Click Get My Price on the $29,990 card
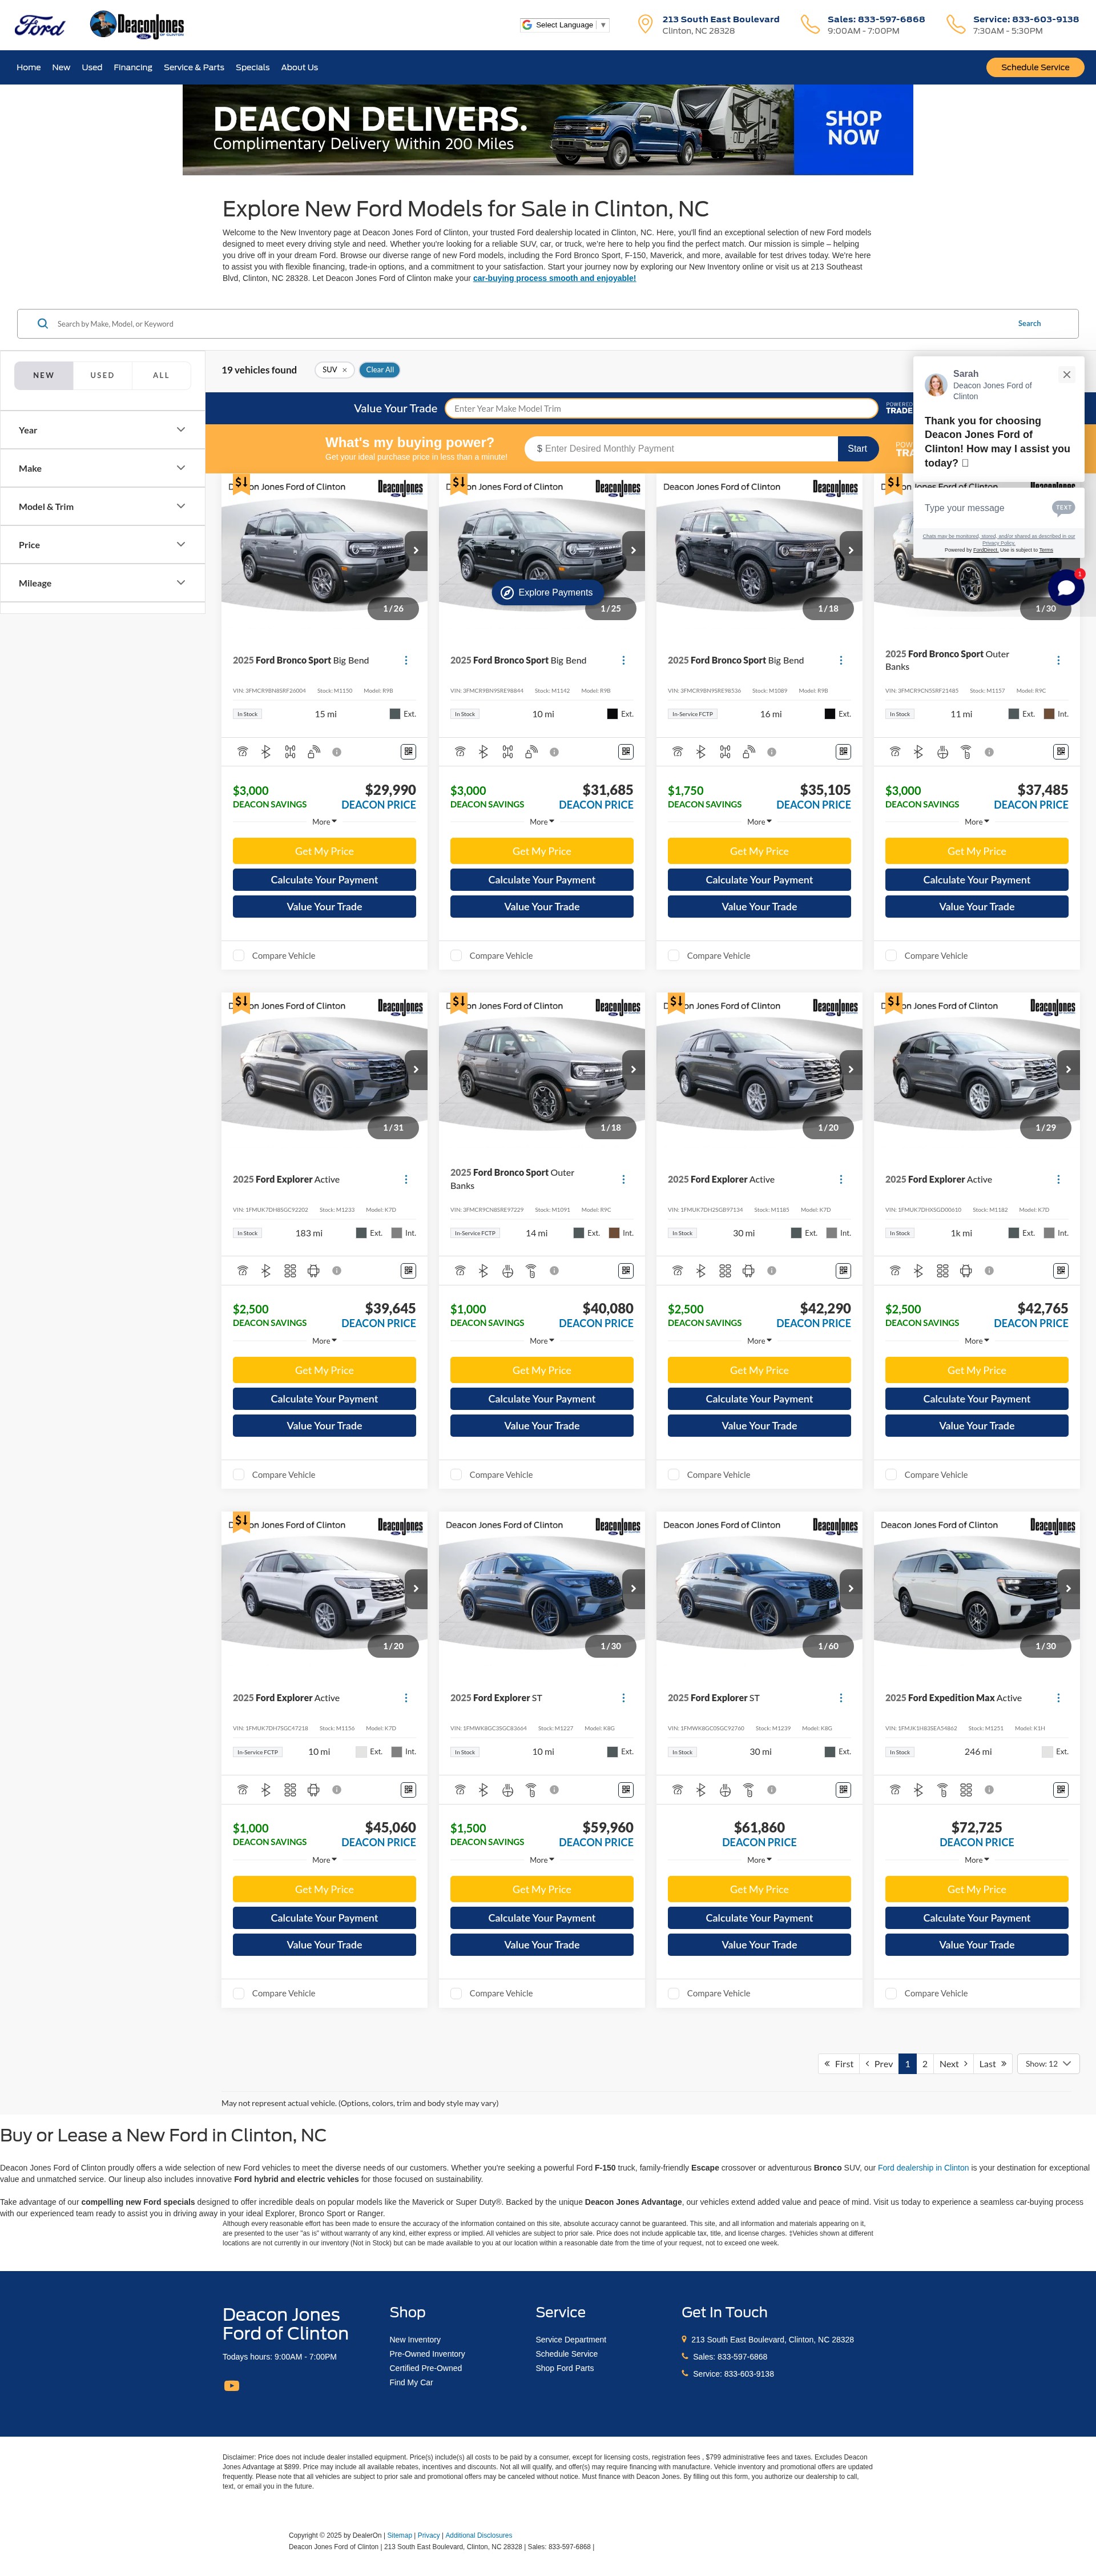This screenshot has width=1096, height=2576. pos(324,851)
